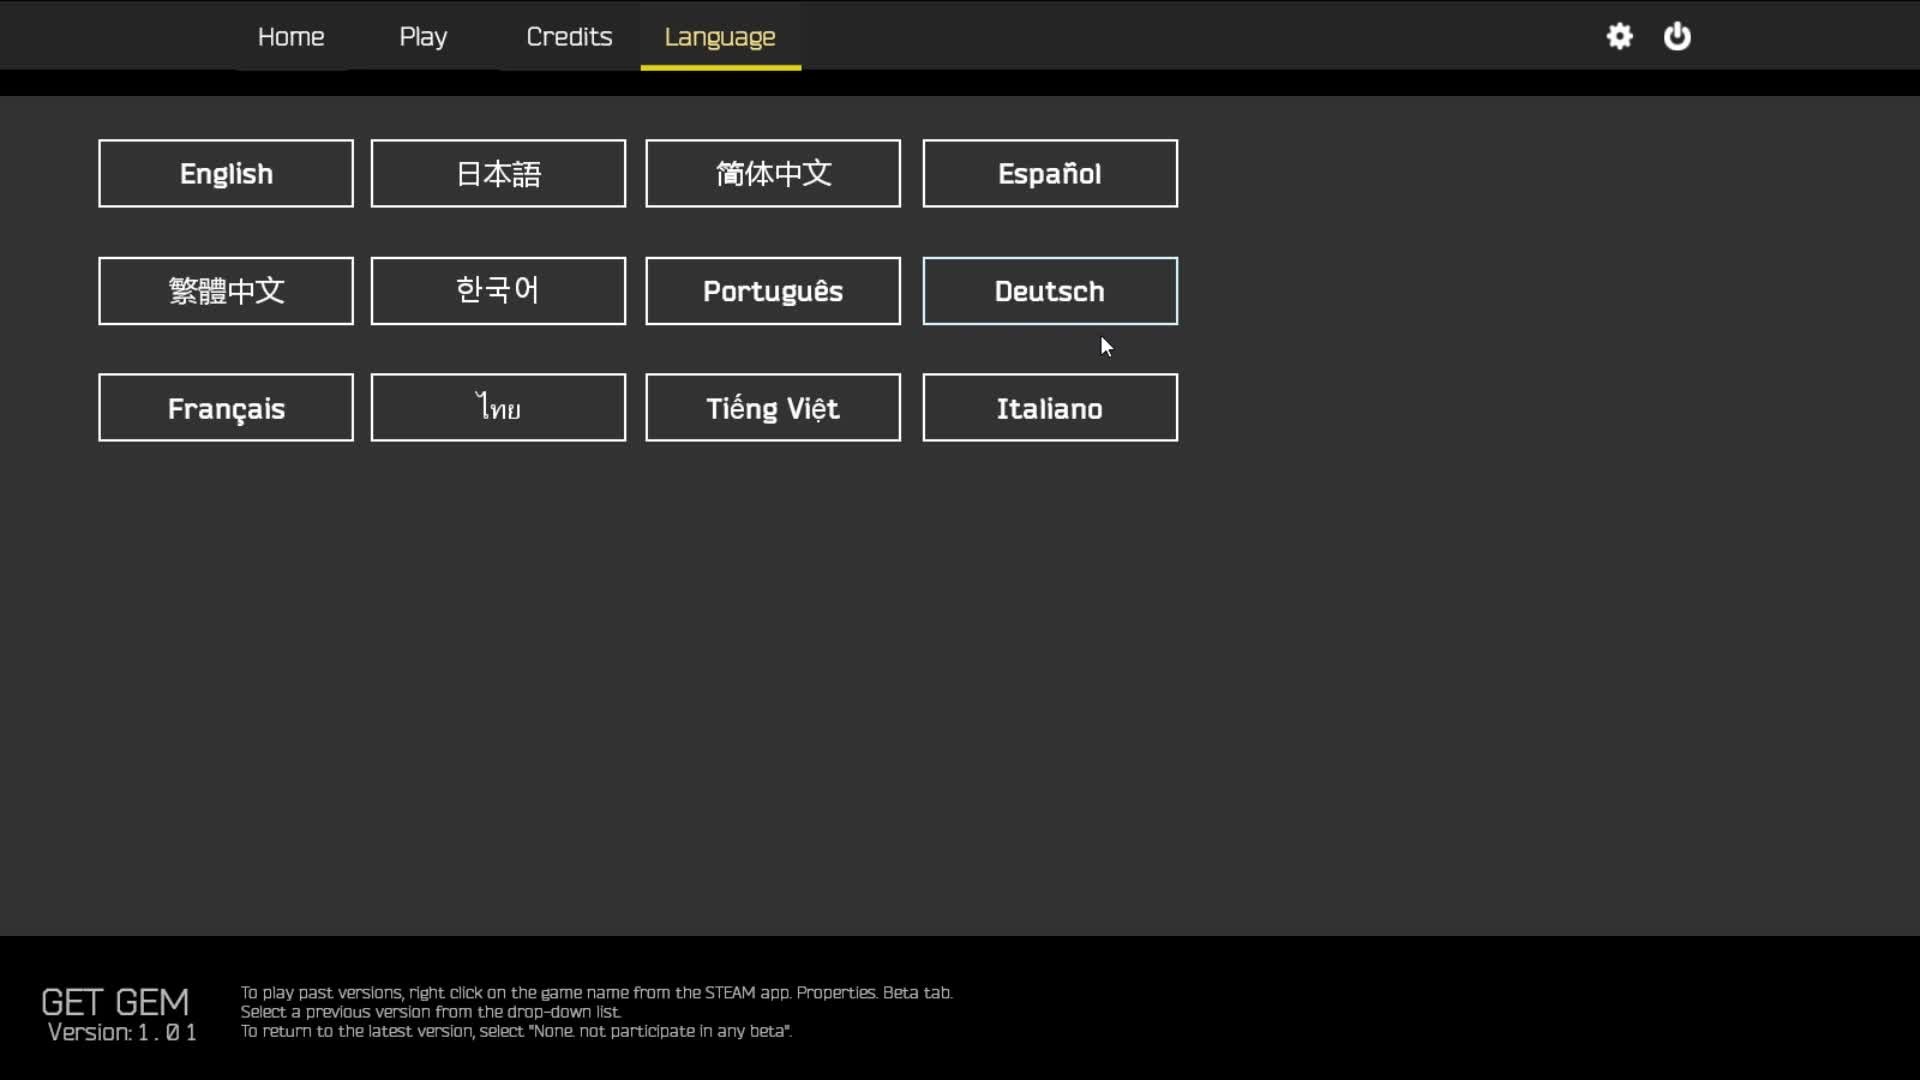Set language to Español
The width and height of the screenshot is (1920, 1080).
click(1050, 174)
